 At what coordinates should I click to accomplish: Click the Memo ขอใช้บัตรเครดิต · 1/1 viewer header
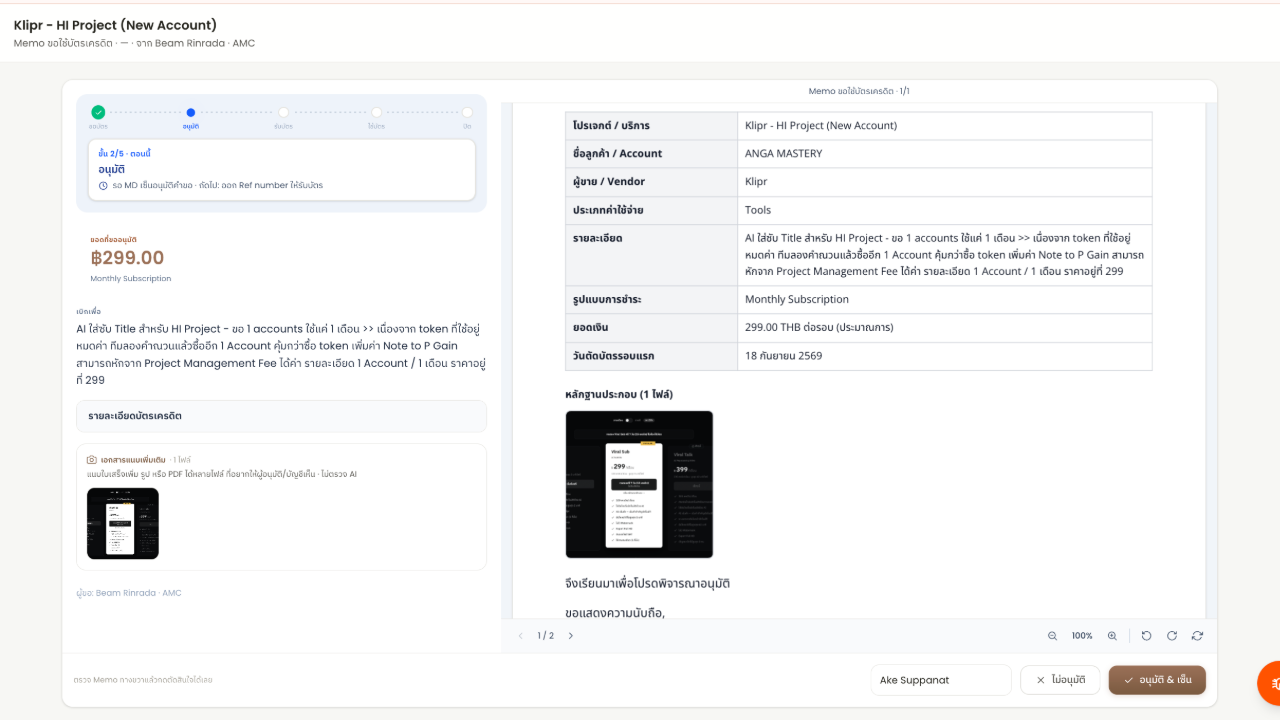click(859, 91)
